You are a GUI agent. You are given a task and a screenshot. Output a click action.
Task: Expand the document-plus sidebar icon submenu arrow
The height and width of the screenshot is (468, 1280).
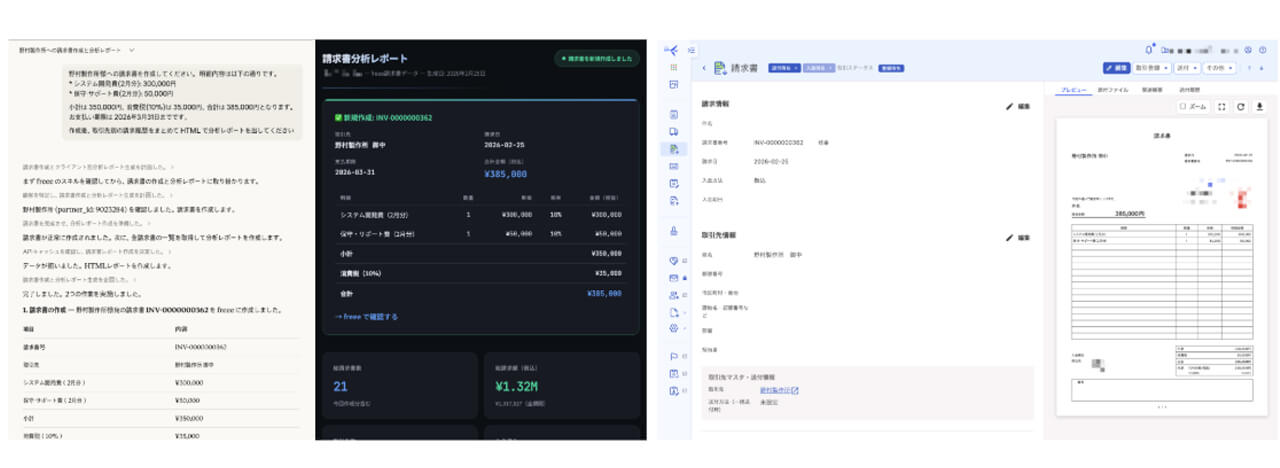pos(685,311)
